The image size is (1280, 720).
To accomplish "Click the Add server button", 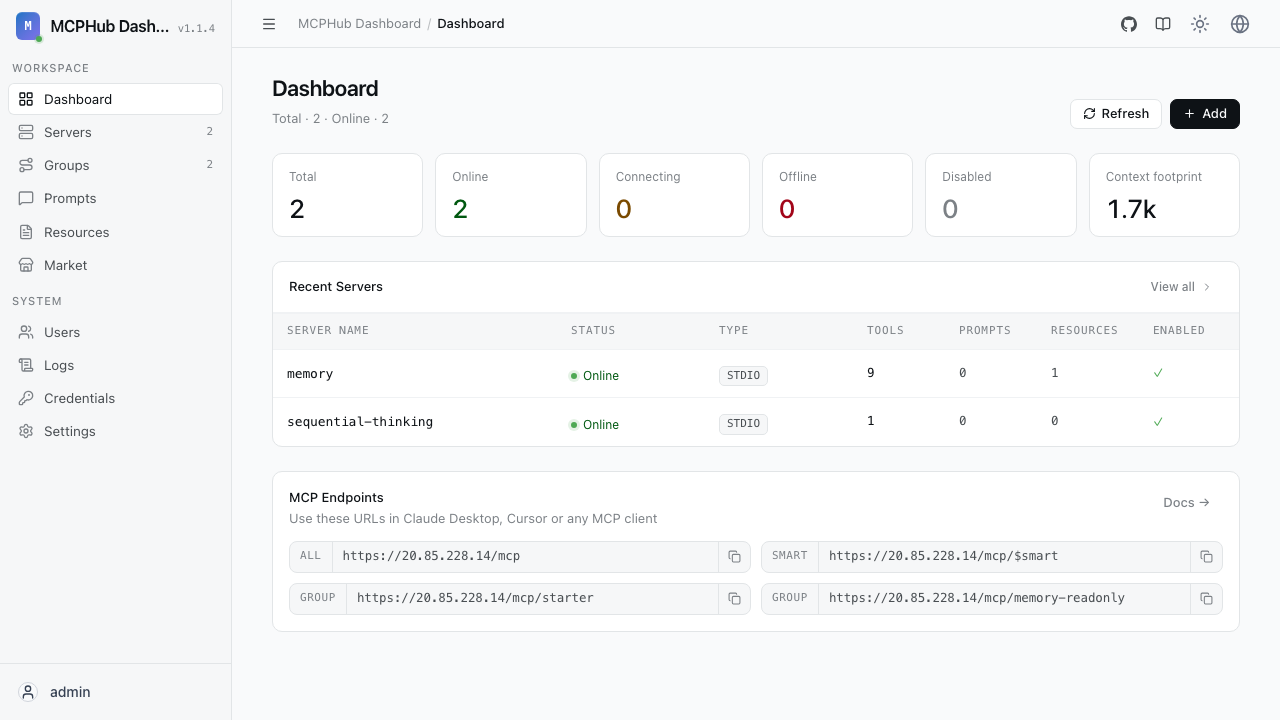I will click(1205, 114).
